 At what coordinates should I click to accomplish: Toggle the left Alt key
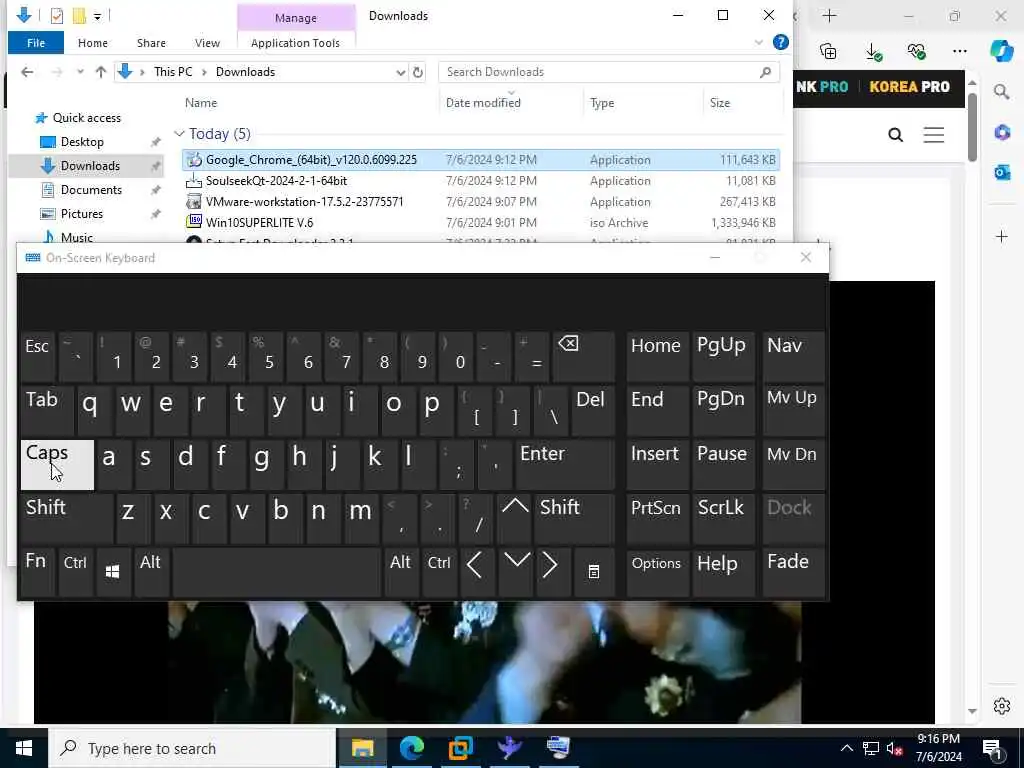pyautogui.click(x=152, y=572)
